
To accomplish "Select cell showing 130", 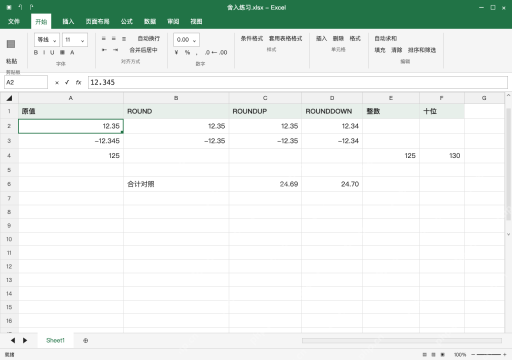I will pos(442,156).
